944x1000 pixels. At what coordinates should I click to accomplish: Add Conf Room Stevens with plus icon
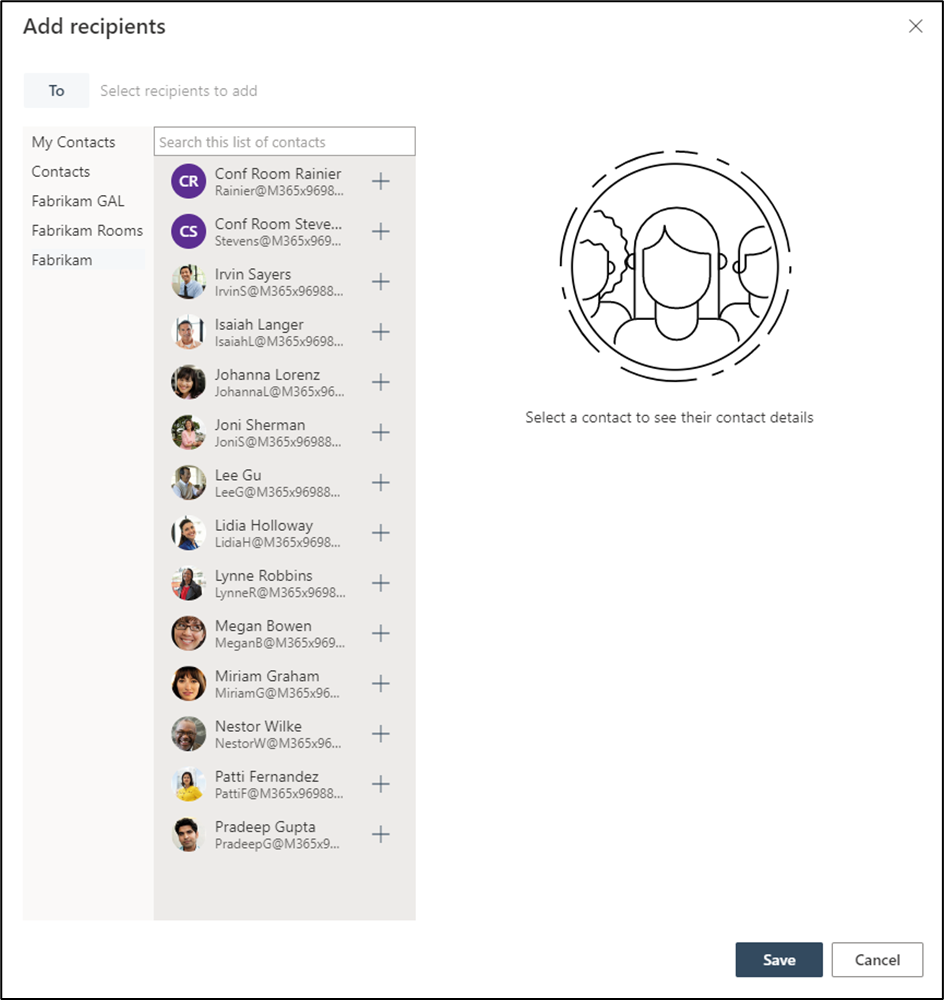pos(381,232)
